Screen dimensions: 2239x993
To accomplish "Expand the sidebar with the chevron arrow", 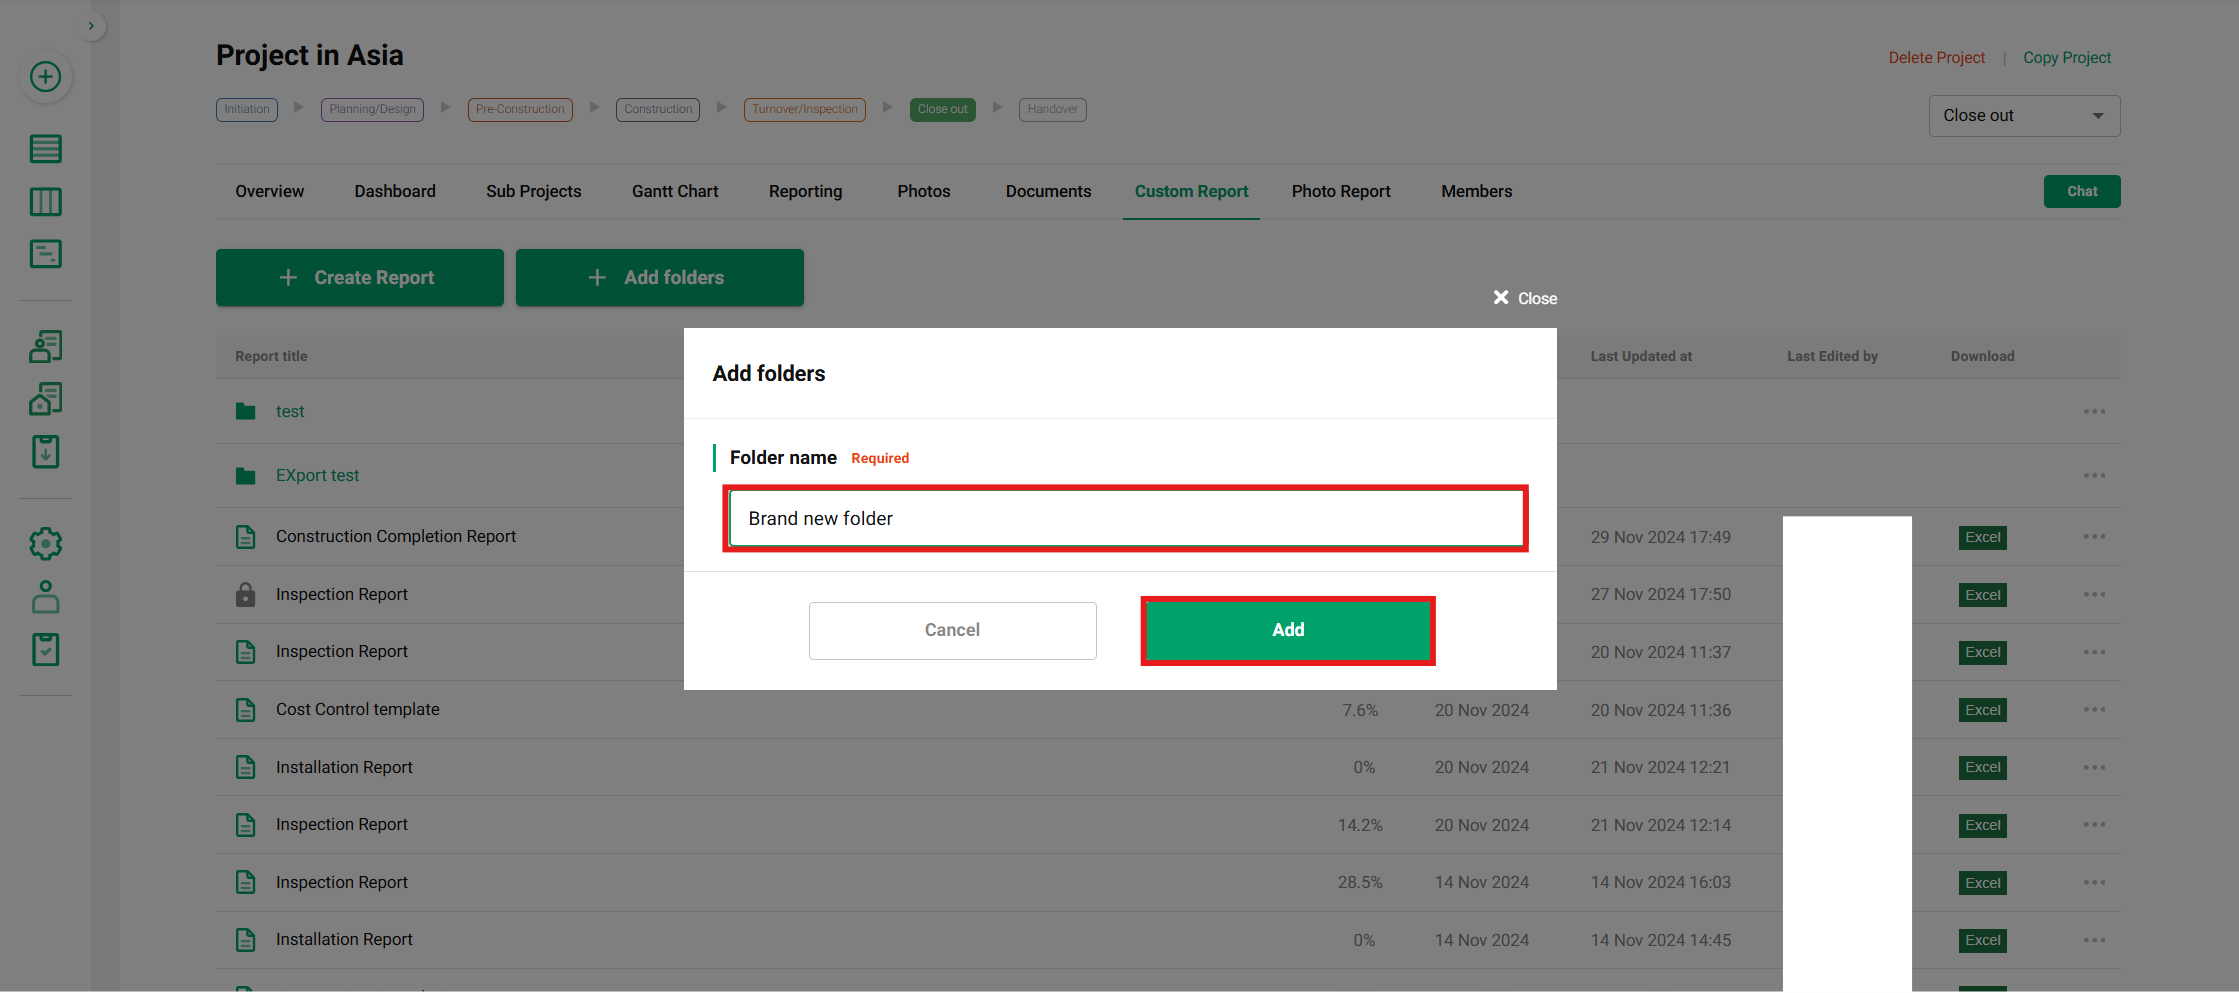I will point(91,26).
